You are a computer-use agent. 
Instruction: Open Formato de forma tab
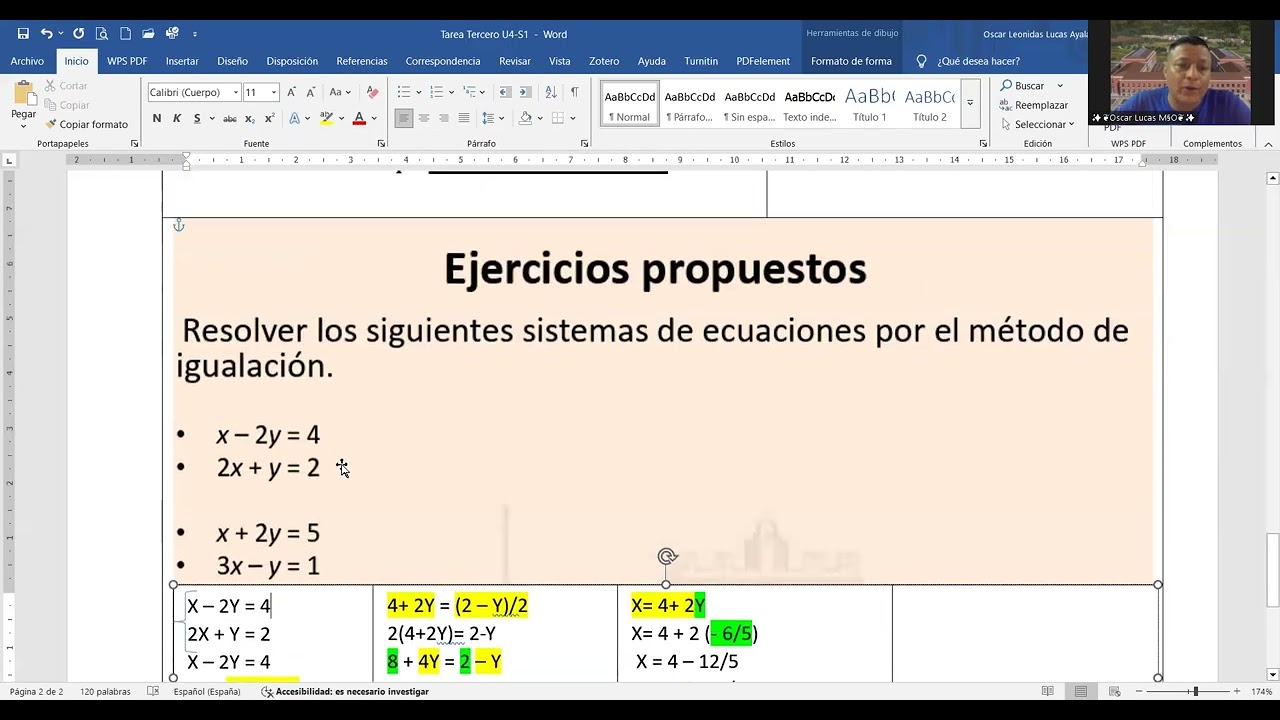tap(851, 61)
